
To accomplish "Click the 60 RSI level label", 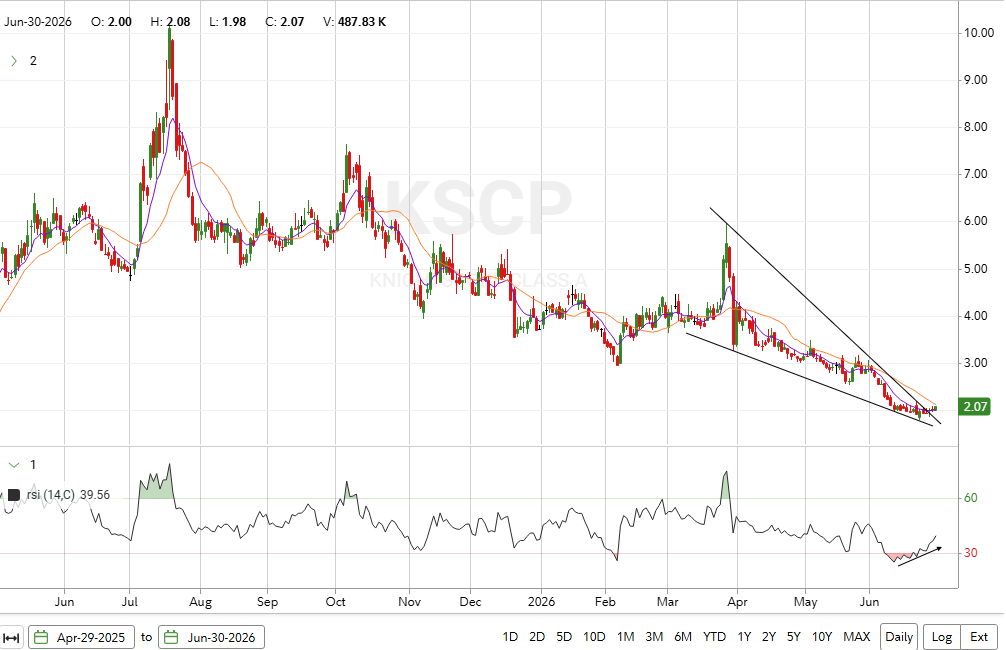I will pos(971,498).
